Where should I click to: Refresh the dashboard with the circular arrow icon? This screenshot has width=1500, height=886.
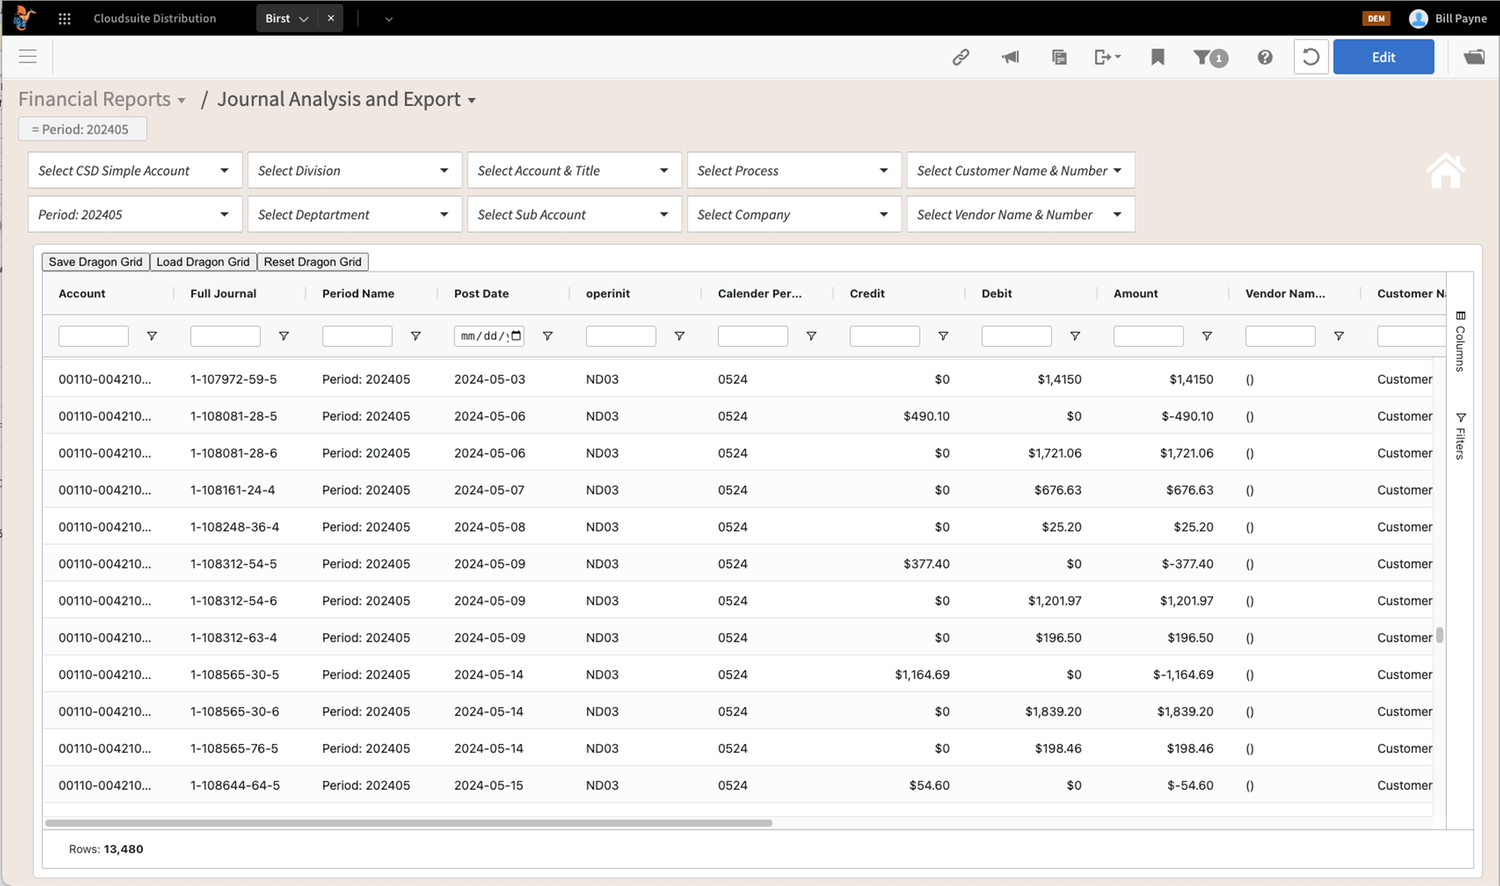tap(1310, 57)
